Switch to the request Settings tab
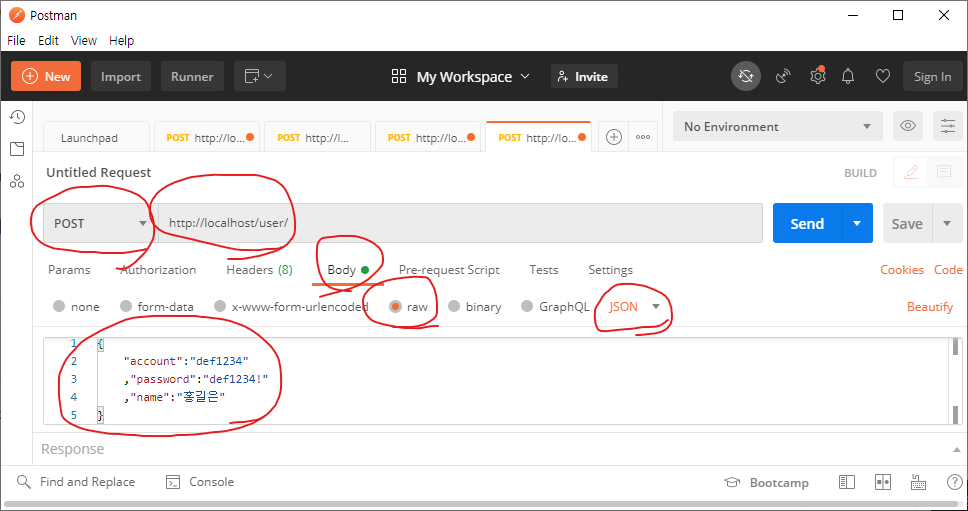The width and height of the screenshot is (968, 511). coord(611,270)
